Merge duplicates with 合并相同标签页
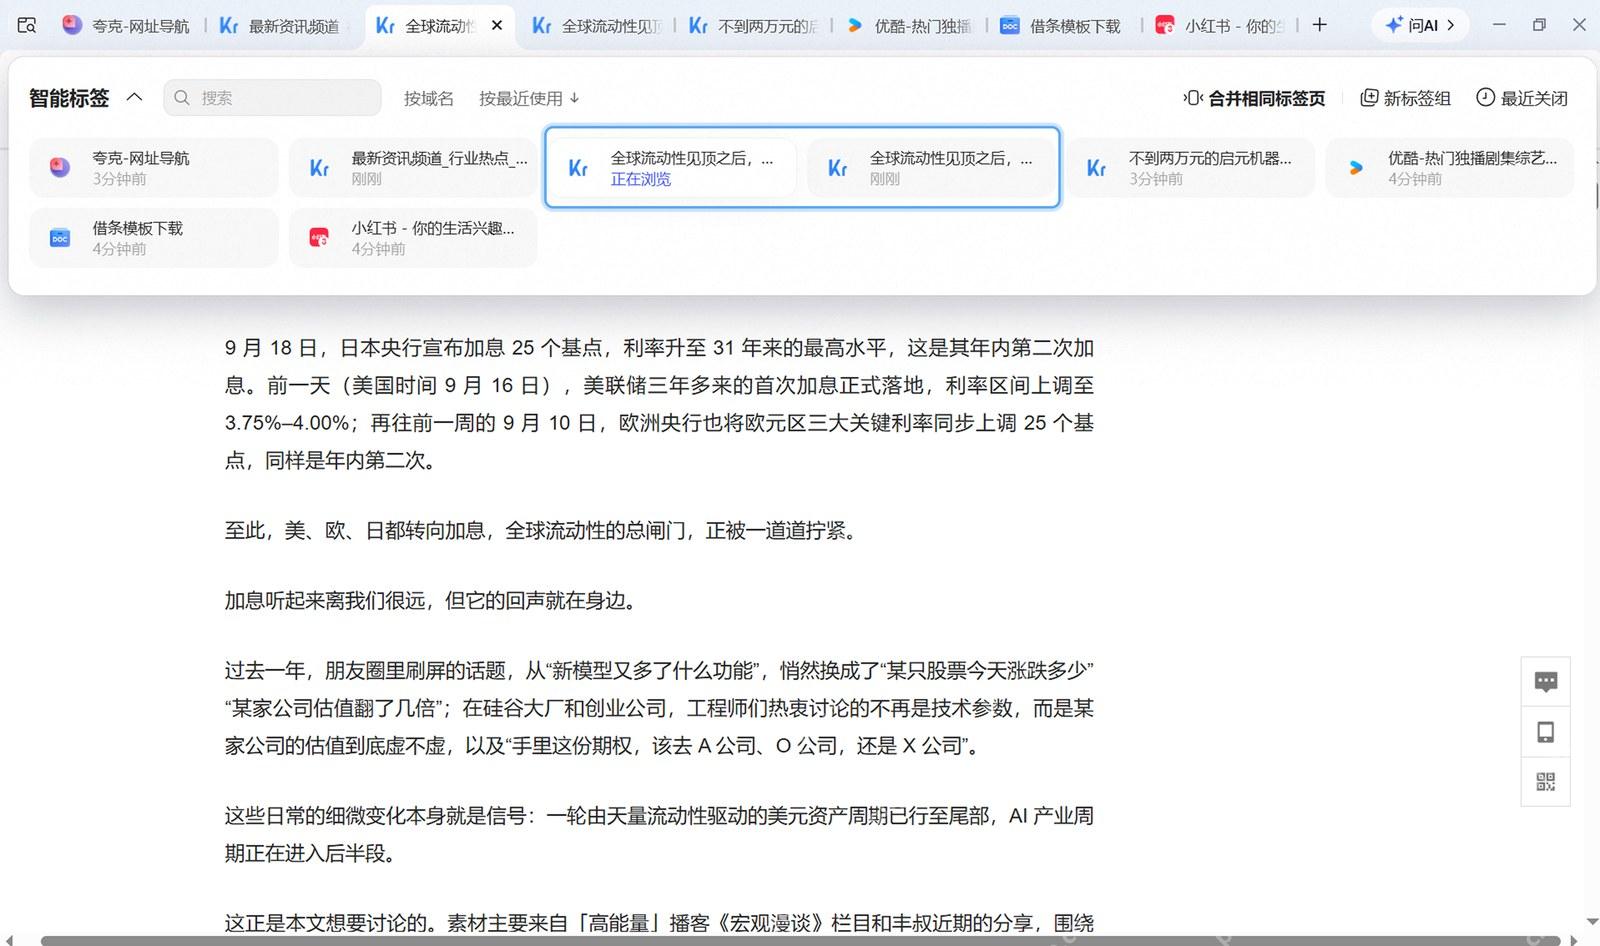Image resolution: width=1600 pixels, height=946 pixels. click(1254, 98)
